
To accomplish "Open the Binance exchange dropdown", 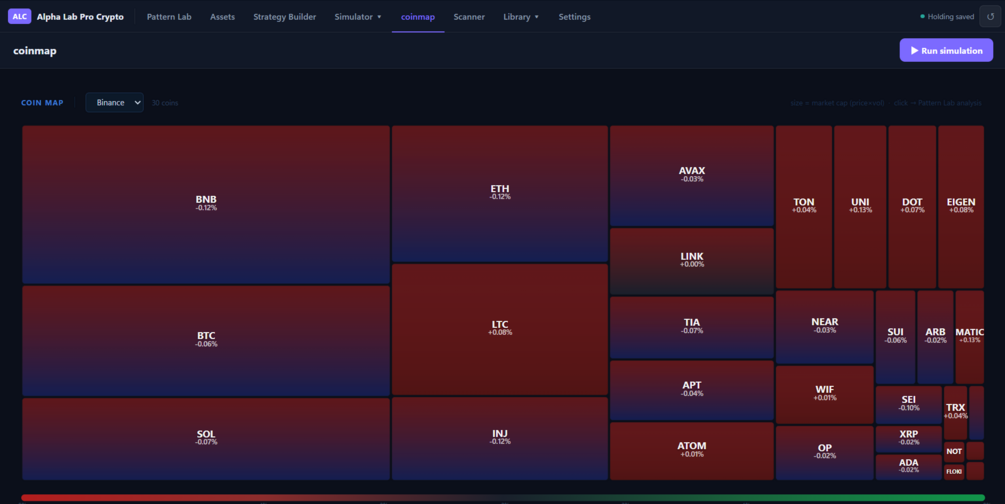I will coord(115,103).
